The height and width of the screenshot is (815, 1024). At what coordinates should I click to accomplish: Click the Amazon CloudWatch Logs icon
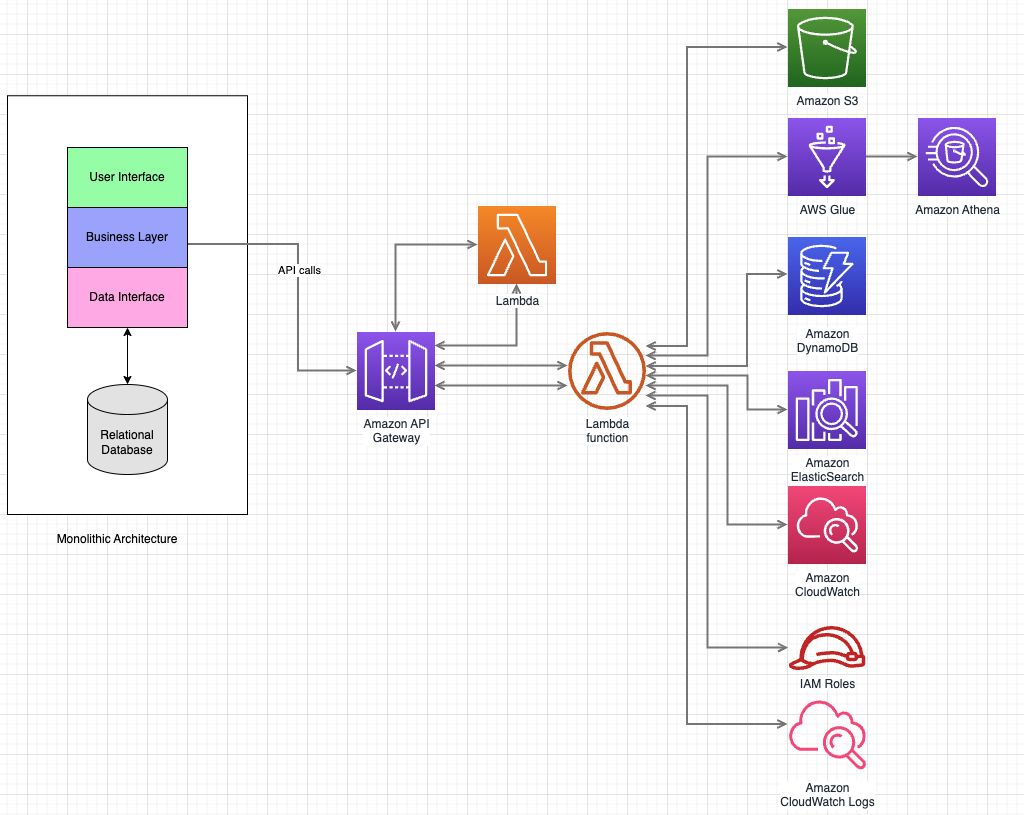[827, 734]
